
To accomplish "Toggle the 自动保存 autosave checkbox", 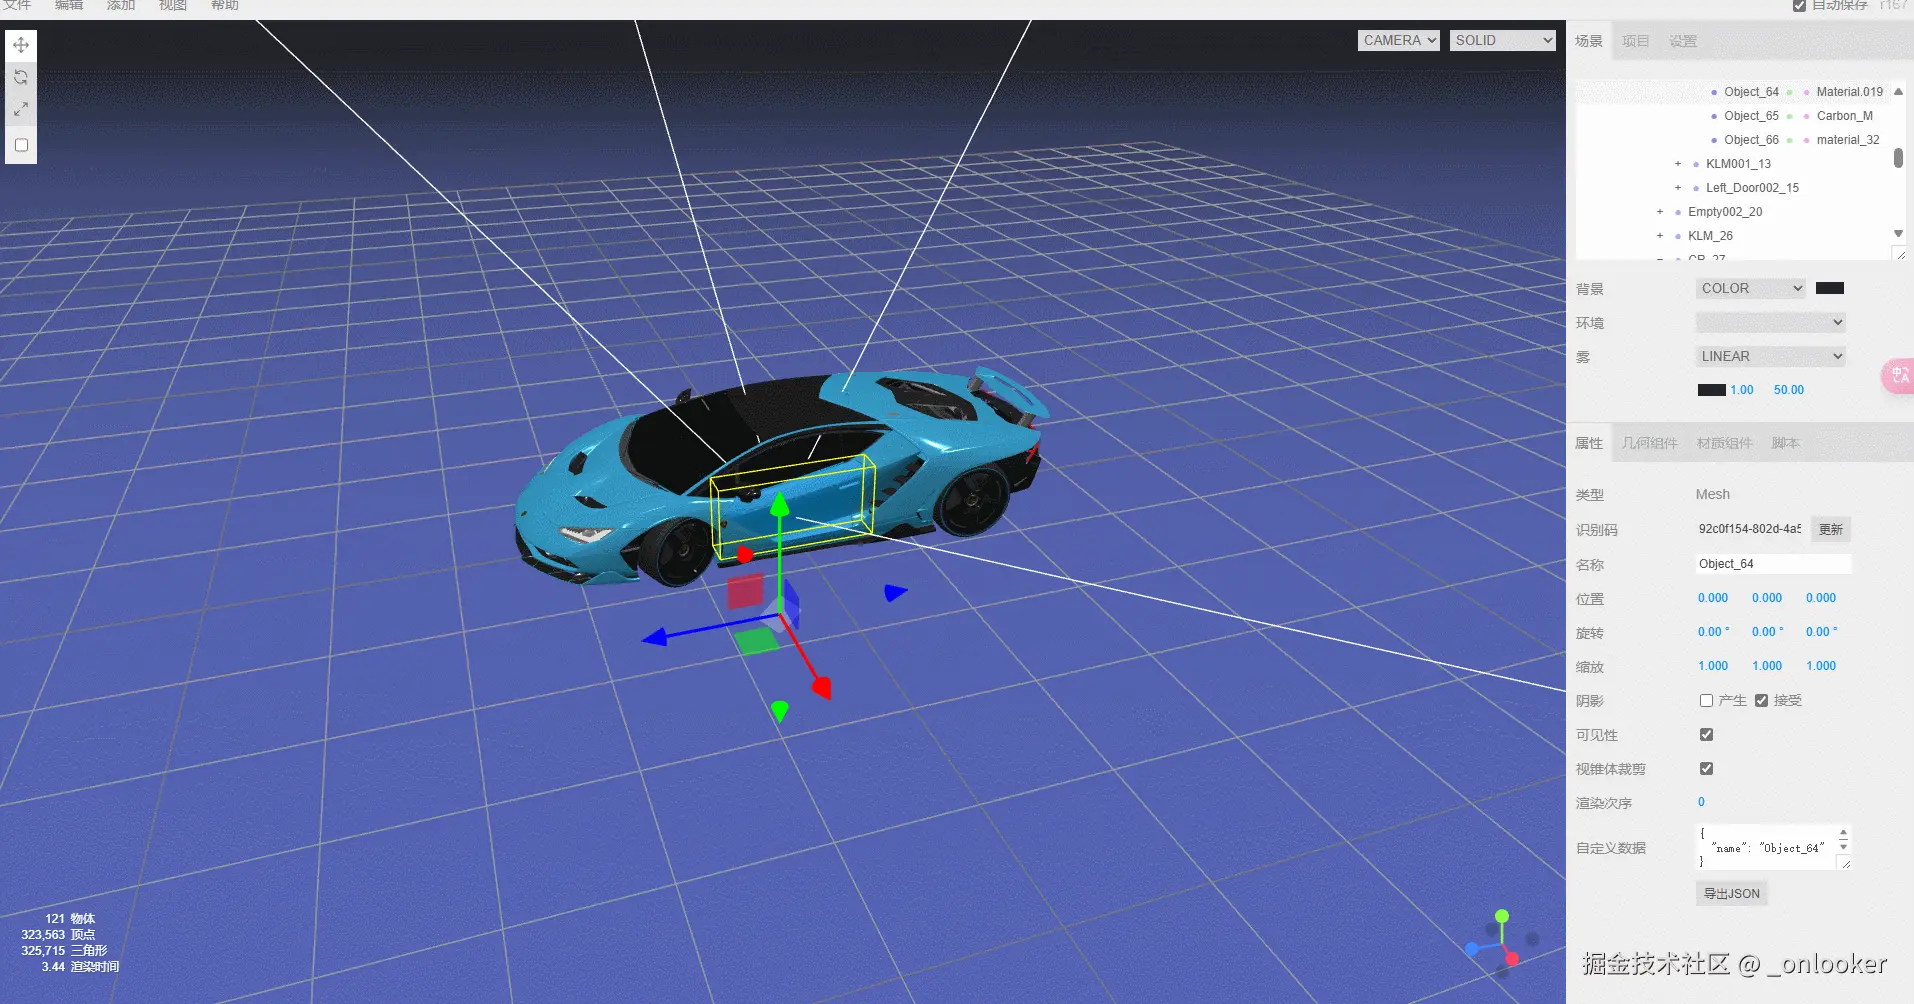I will (1799, 5).
